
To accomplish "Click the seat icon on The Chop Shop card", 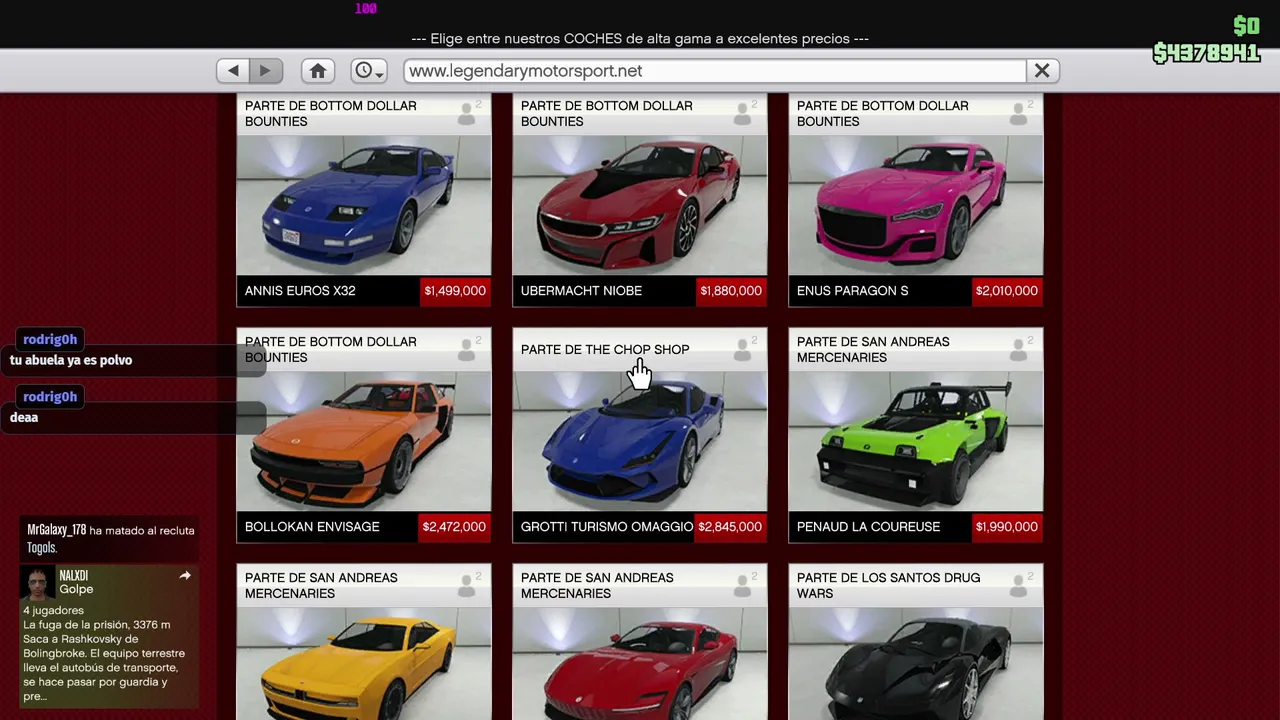I will tap(743, 350).
